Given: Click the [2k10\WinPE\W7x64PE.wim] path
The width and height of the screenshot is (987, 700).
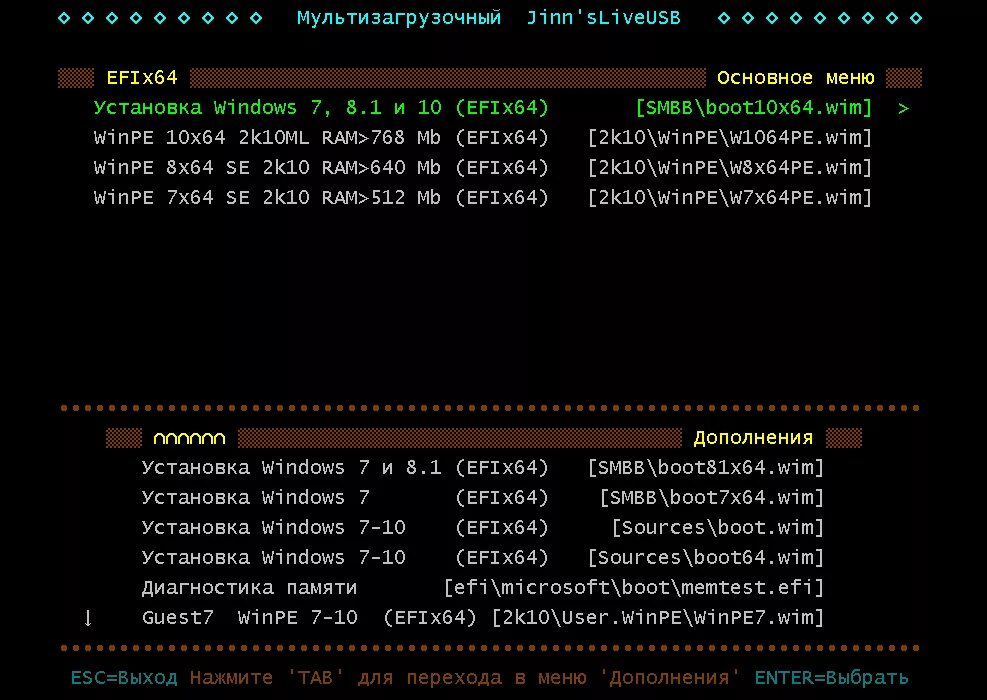Looking at the screenshot, I should (x=730, y=198).
